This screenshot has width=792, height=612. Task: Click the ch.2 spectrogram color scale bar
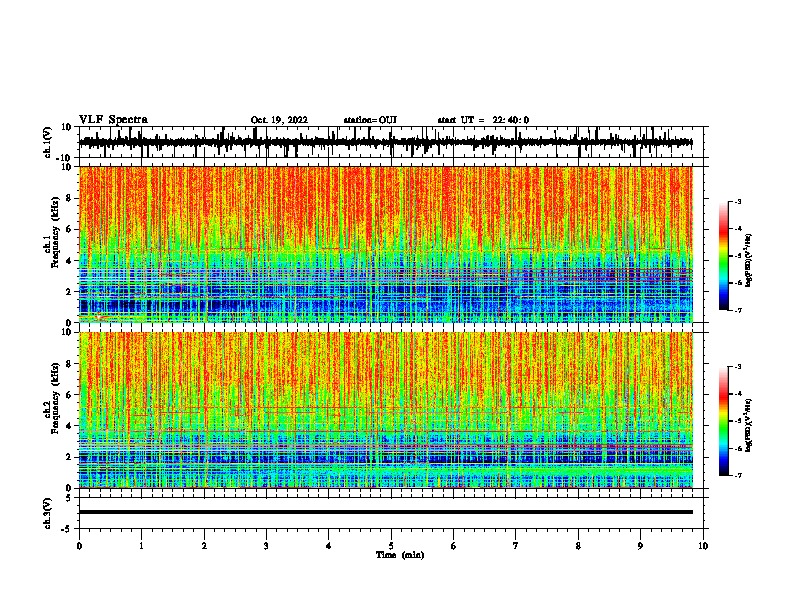pyautogui.click(x=724, y=421)
